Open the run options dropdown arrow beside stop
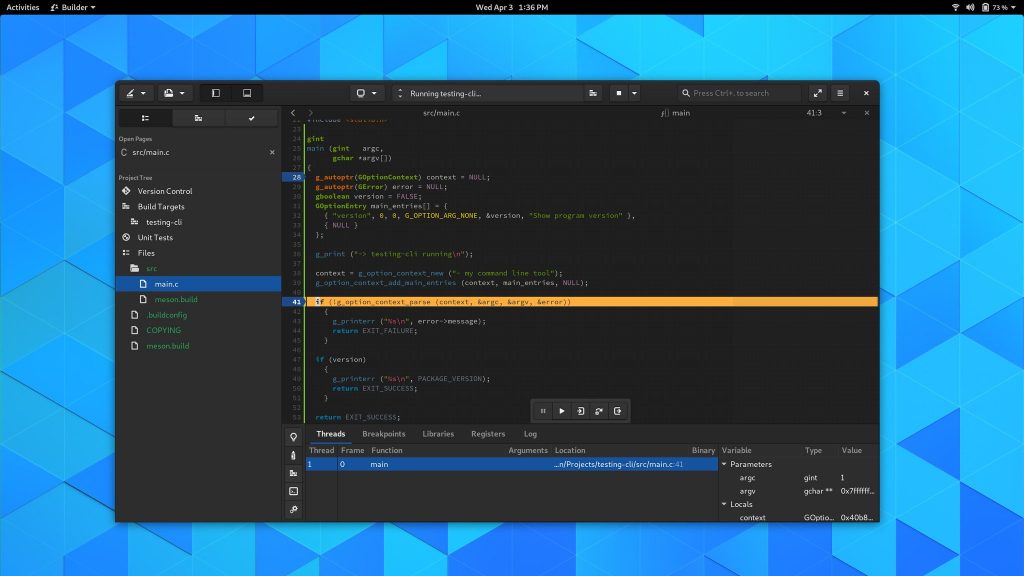1024x576 pixels. (x=634, y=93)
